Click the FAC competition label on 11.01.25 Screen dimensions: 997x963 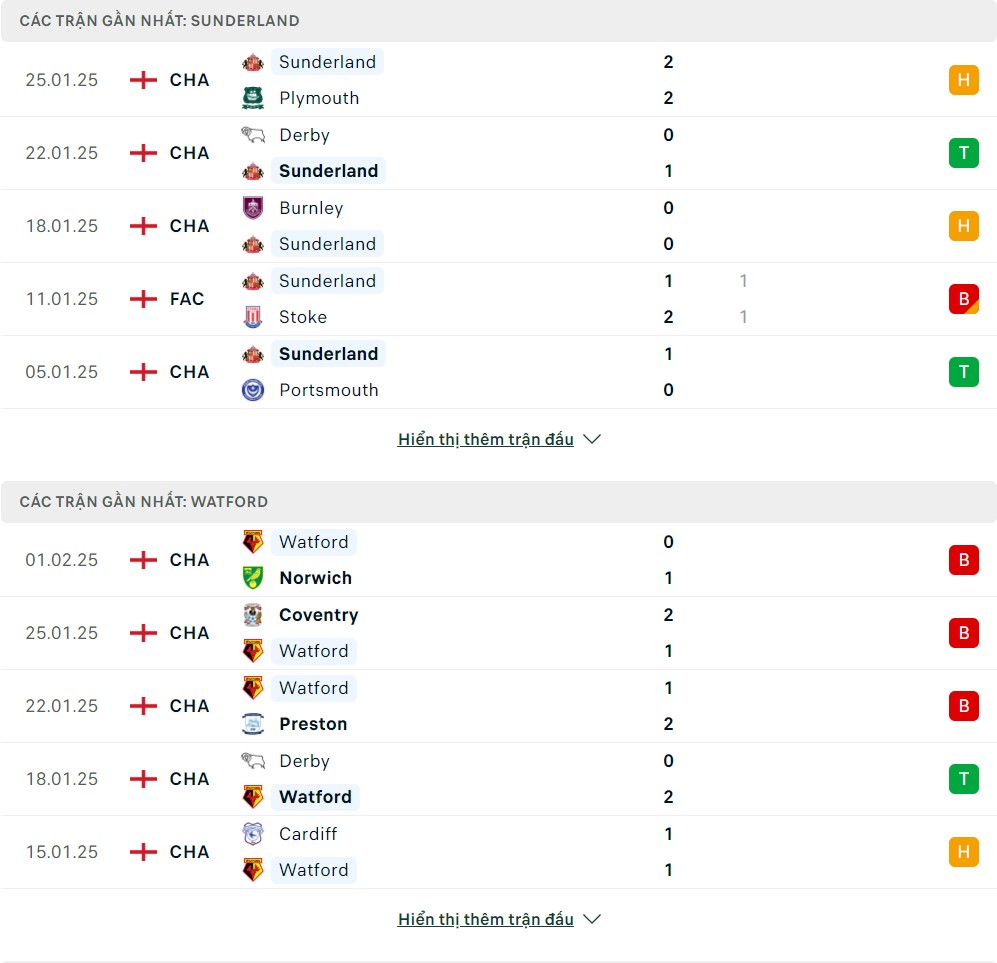click(x=187, y=299)
